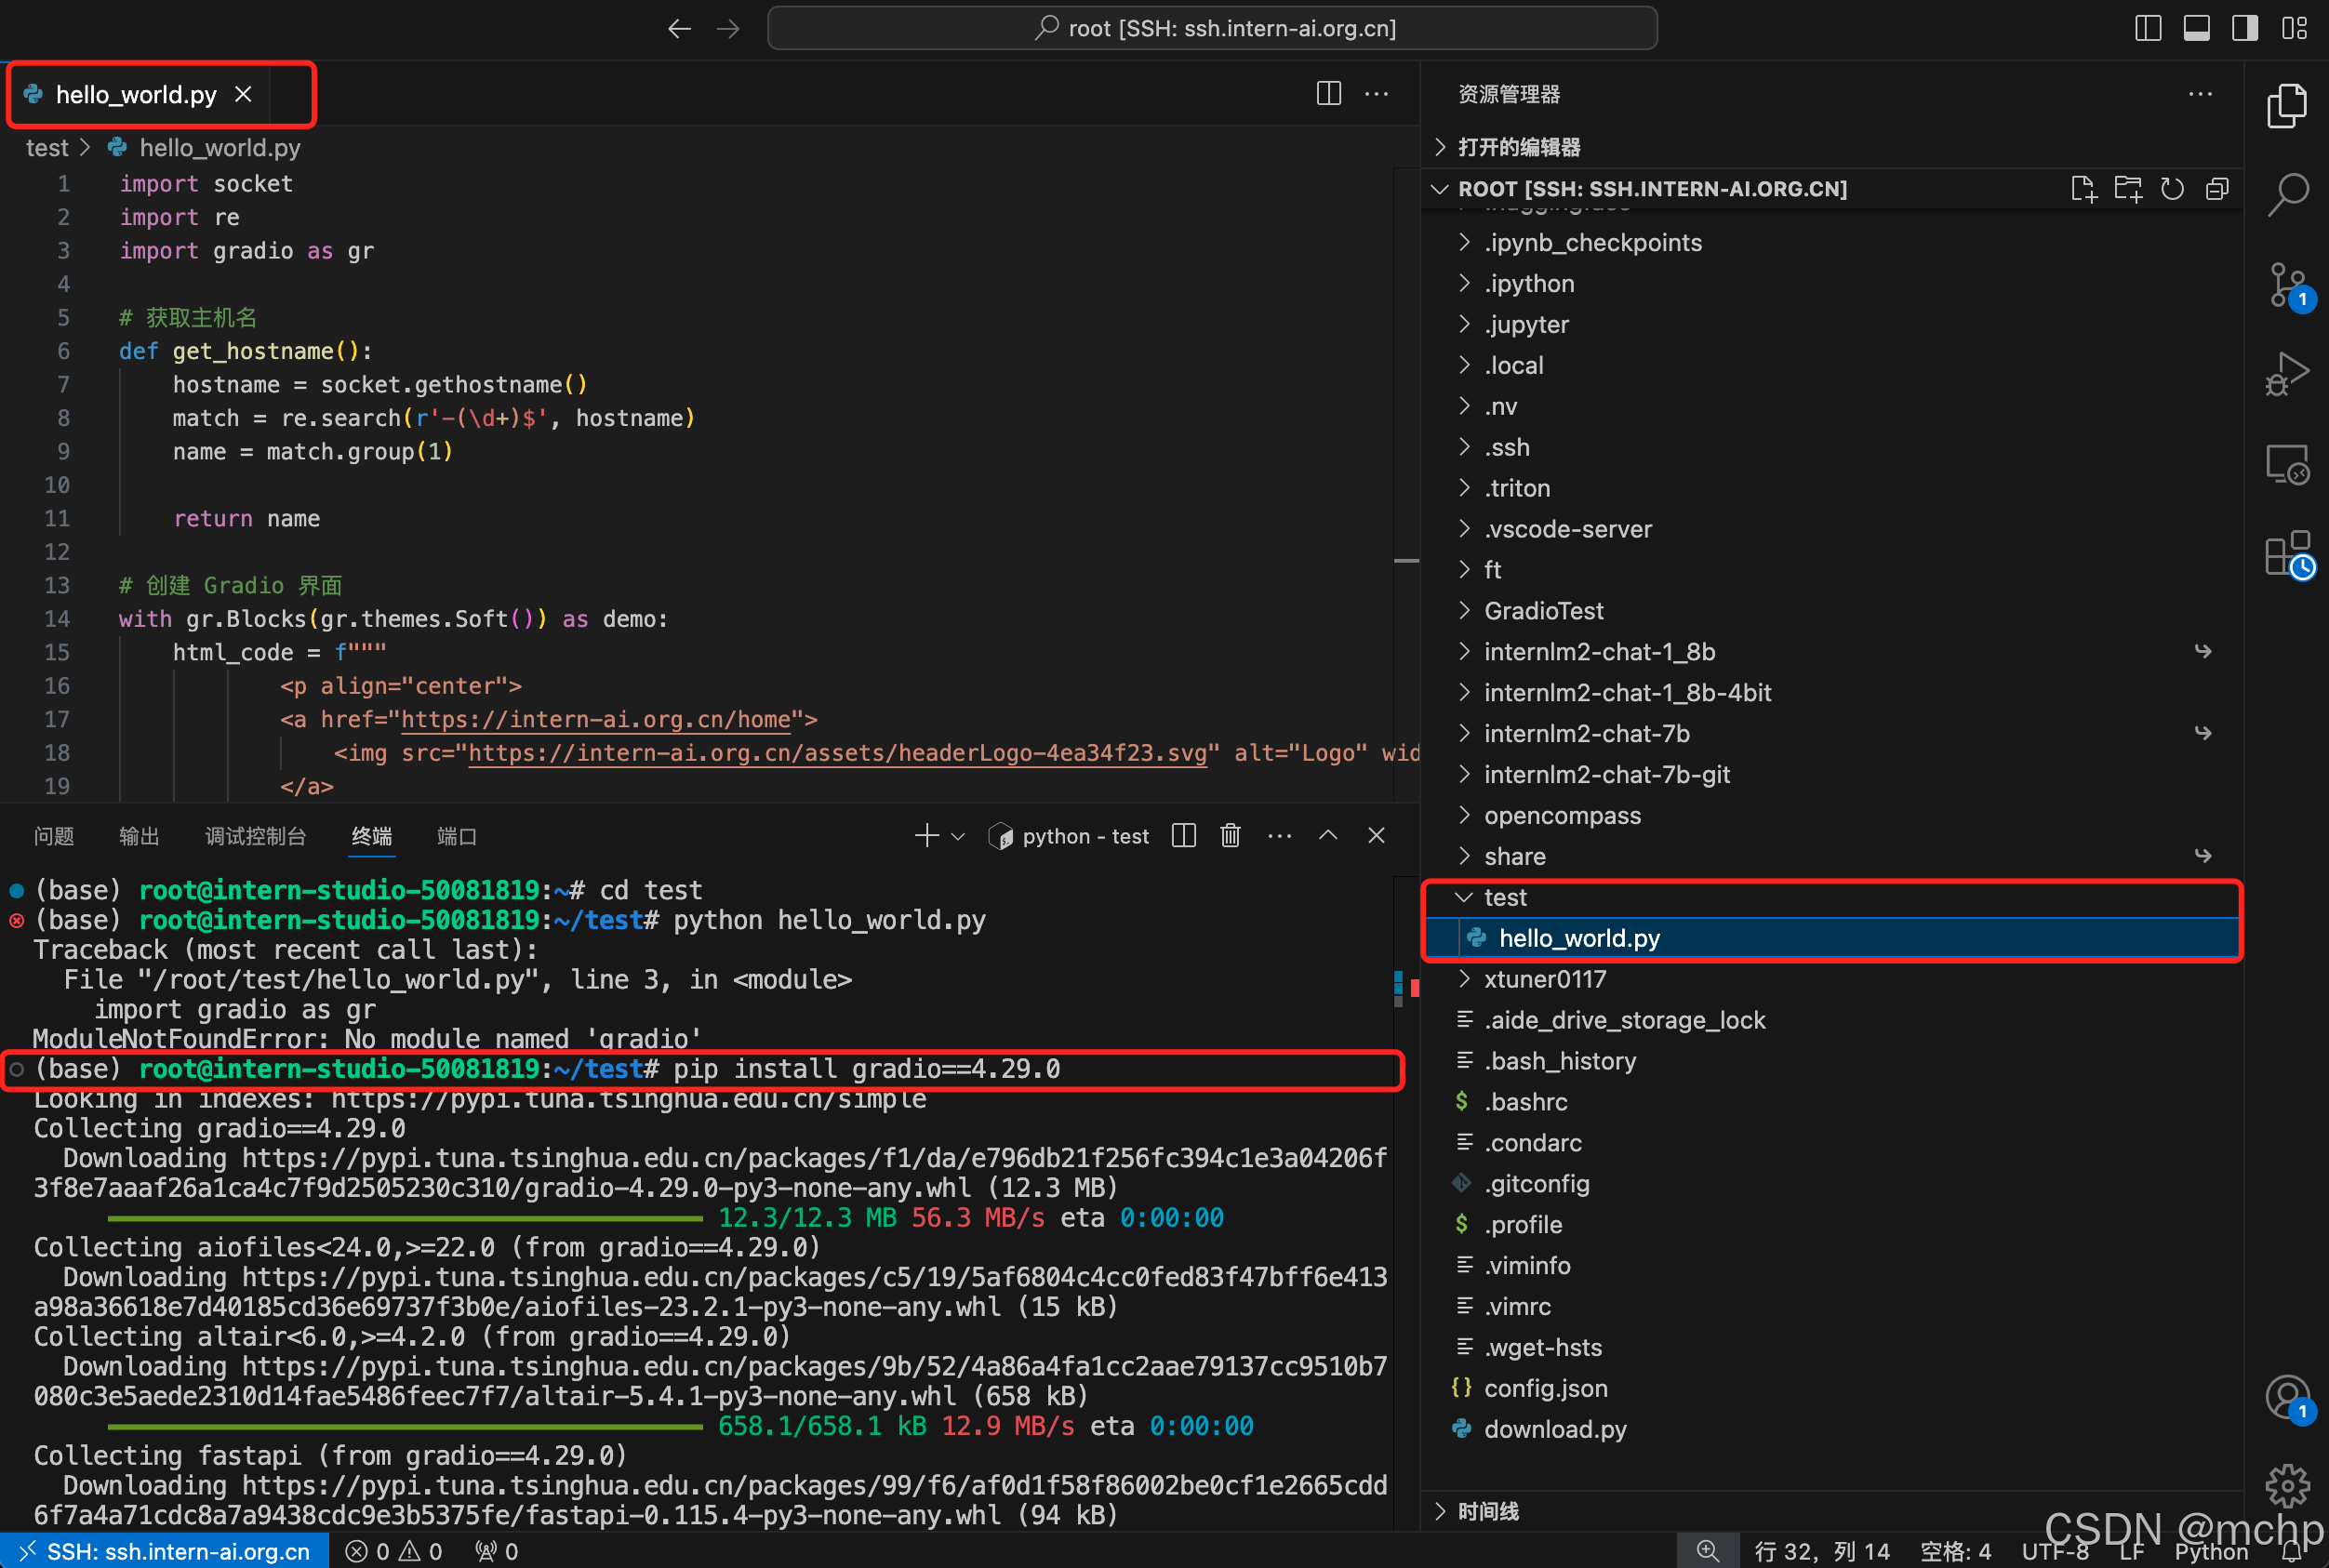This screenshot has height=1568, width=2329.
Task: Kill terminal with trash icon
Action: click(1230, 836)
